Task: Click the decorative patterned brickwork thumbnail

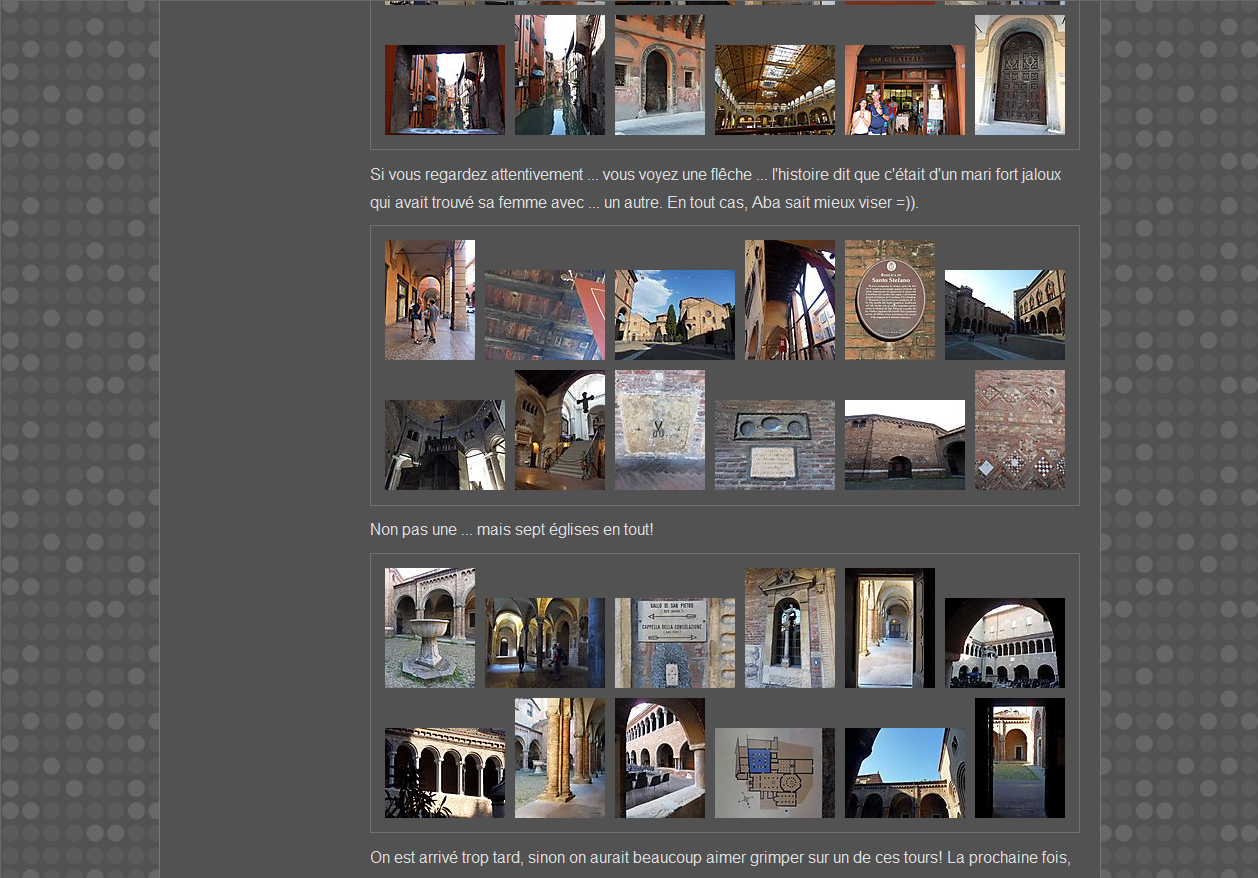Action: (1019, 430)
